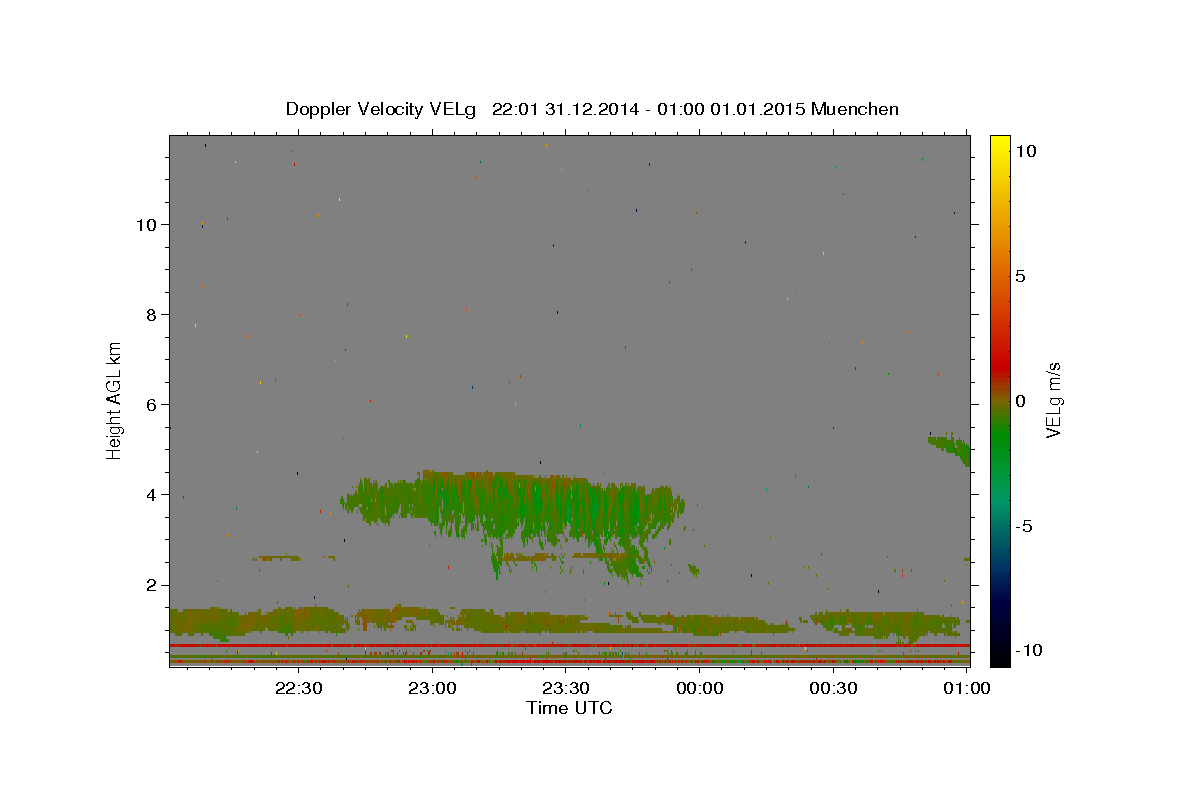This screenshot has height=800, width=1200.
Task: Click the colorbar tick label 10
Action: point(1025,150)
